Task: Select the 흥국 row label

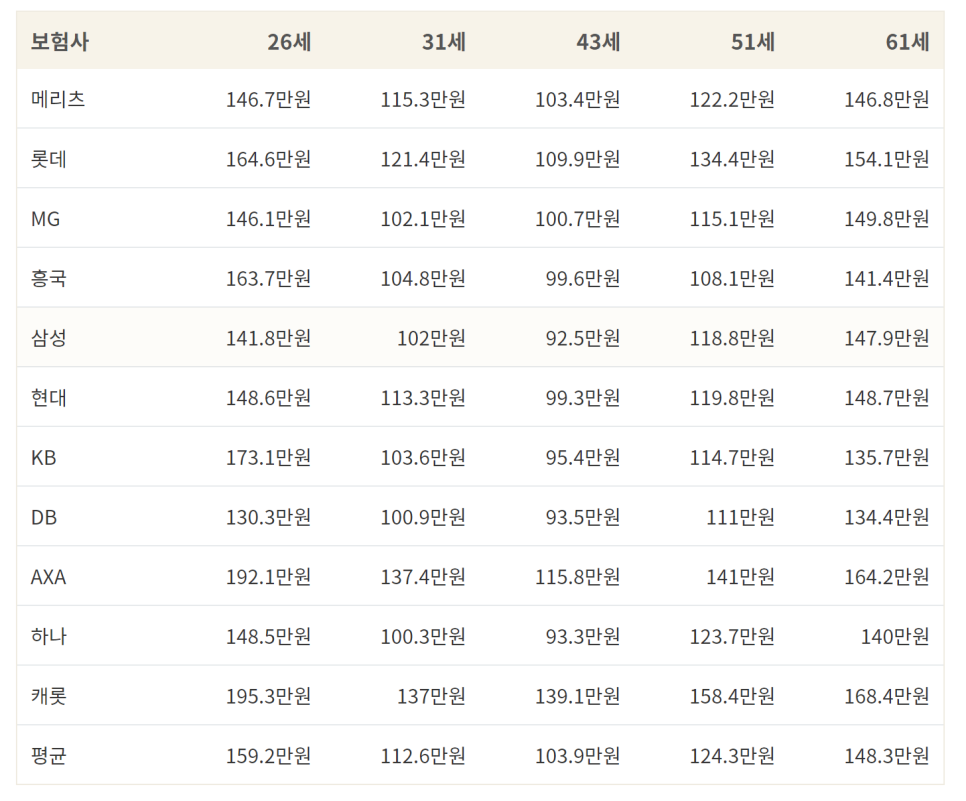Action: coord(49,279)
